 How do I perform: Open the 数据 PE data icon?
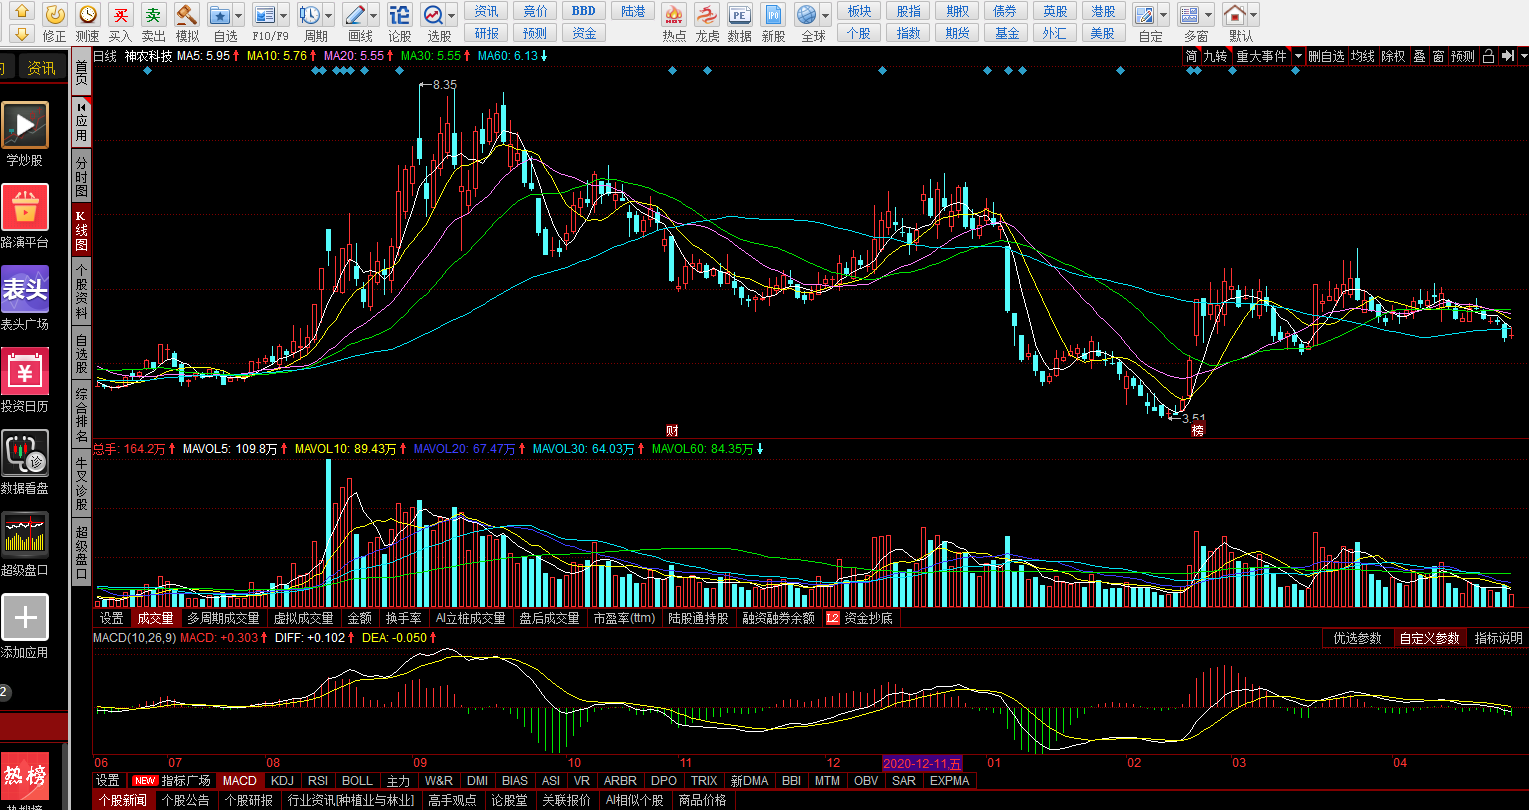(x=739, y=15)
